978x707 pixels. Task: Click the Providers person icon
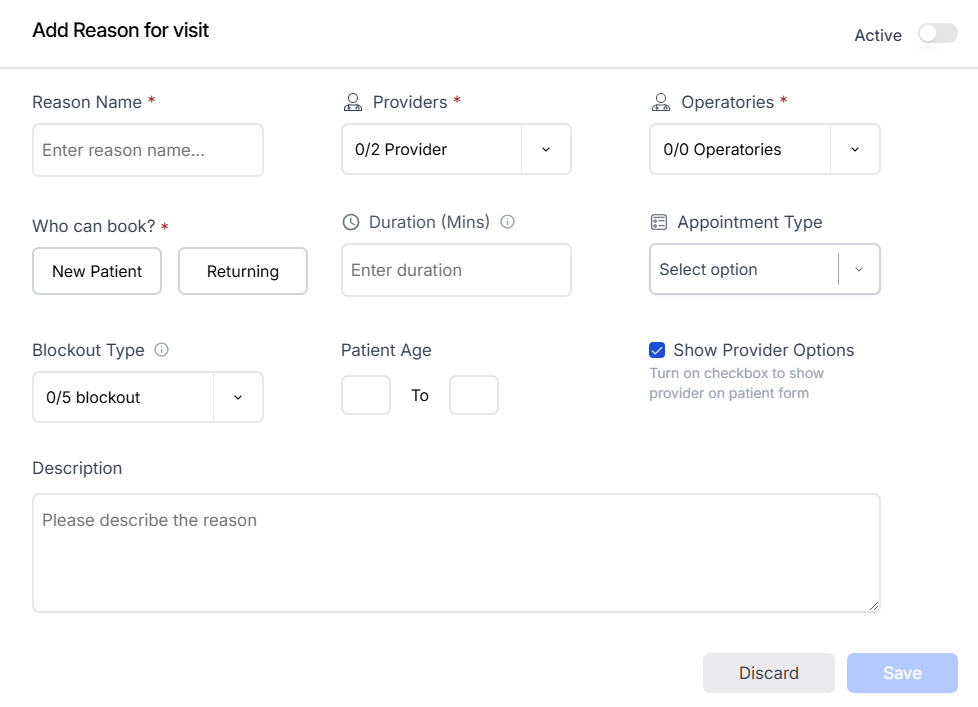click(352, 102)
